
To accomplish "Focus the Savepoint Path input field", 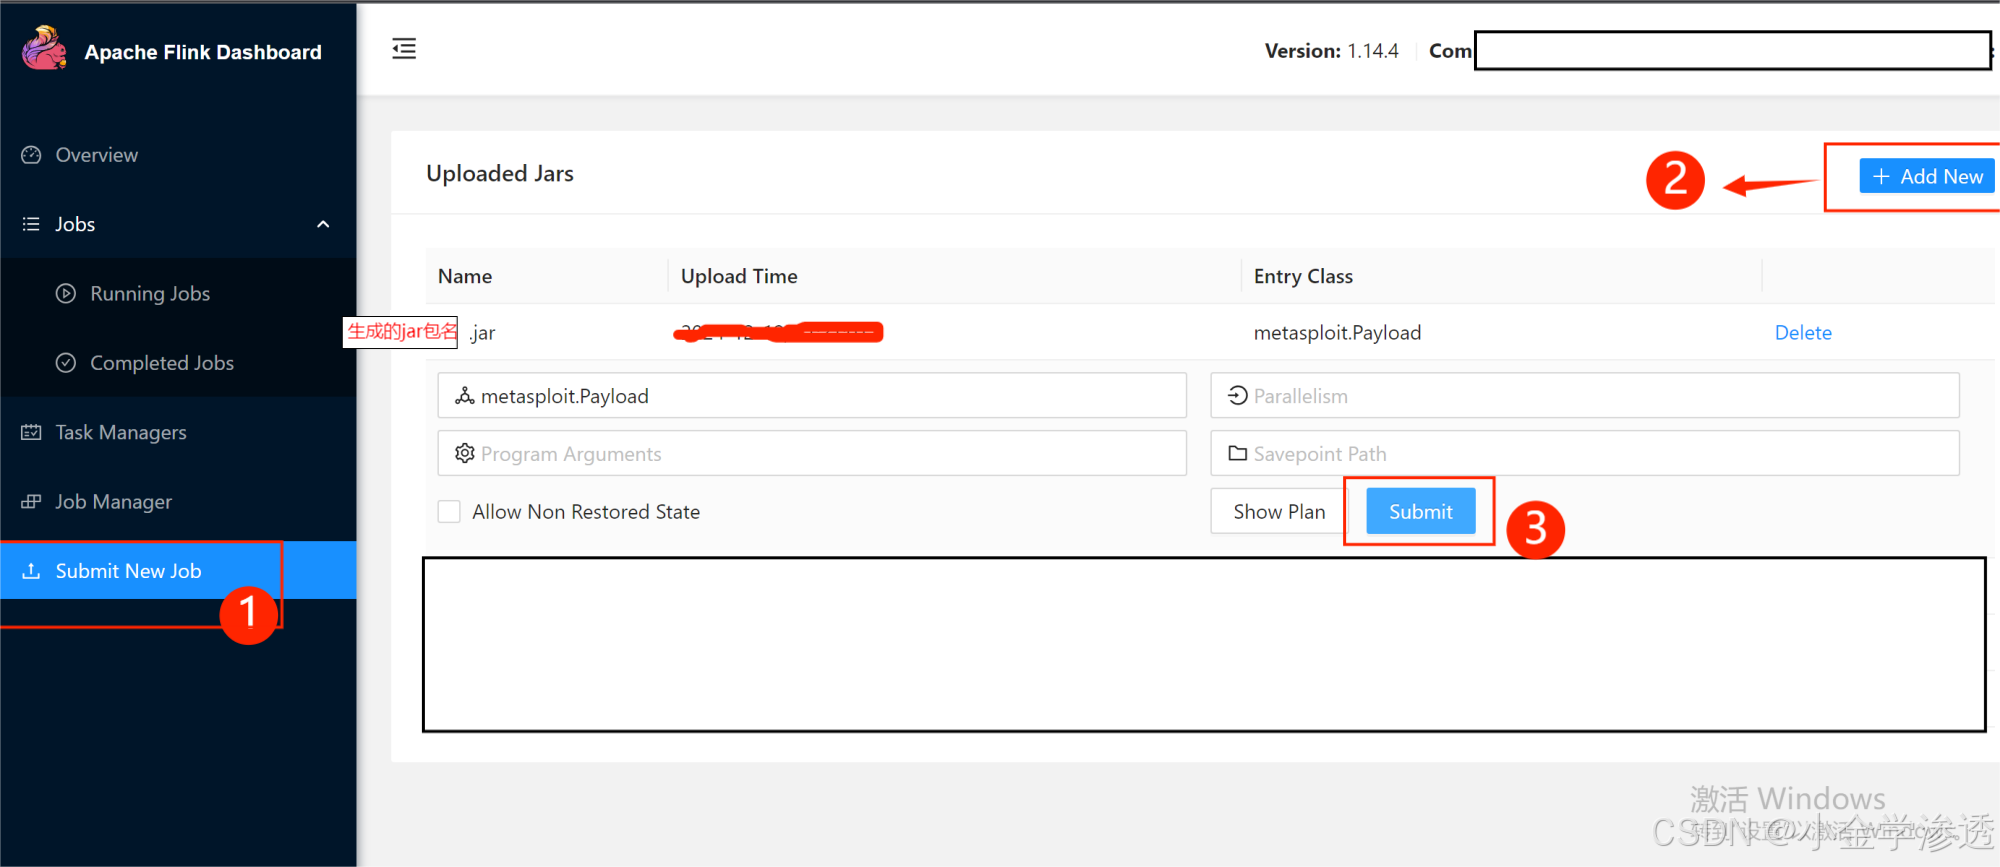I will [x=1585, y=453].
